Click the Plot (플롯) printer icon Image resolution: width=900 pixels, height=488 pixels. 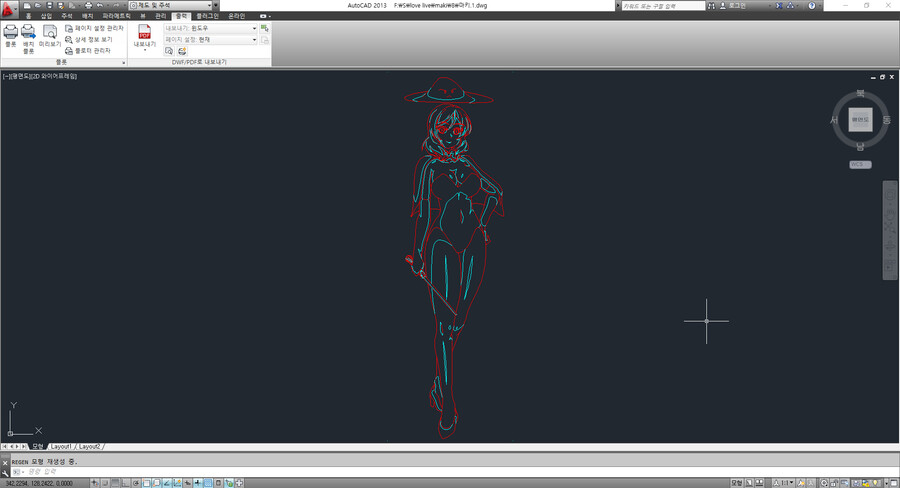click(x=10, y=33)
